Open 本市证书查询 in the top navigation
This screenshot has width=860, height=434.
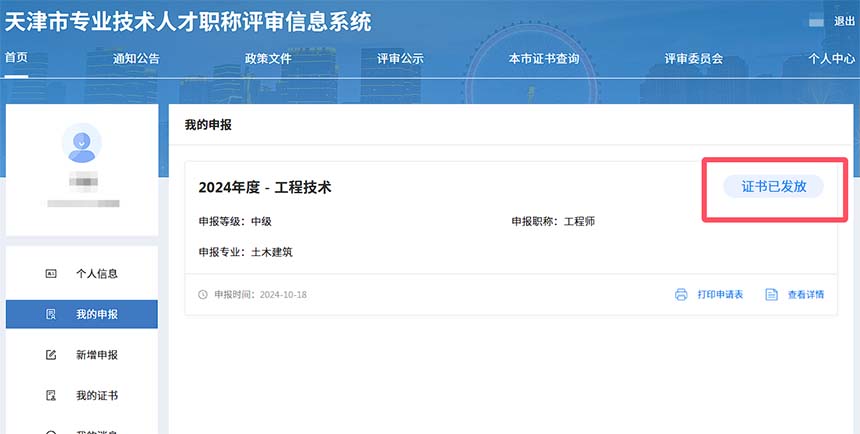point(544,58)
